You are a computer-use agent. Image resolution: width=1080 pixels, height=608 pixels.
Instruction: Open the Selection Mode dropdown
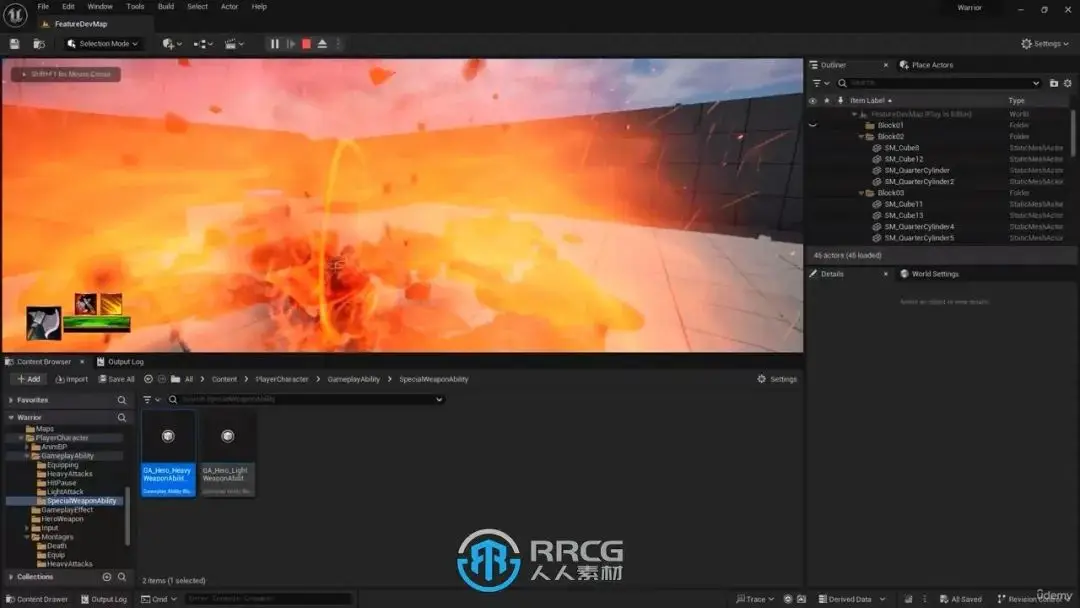pos(103,44)
